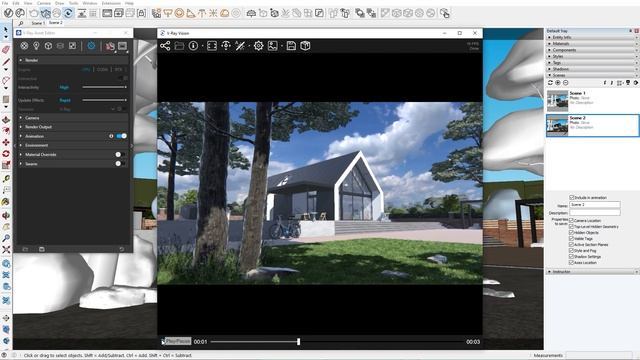Expand the Entity Info tray panel
Viewport: 640px width, 360px height.
click(592, 37)
